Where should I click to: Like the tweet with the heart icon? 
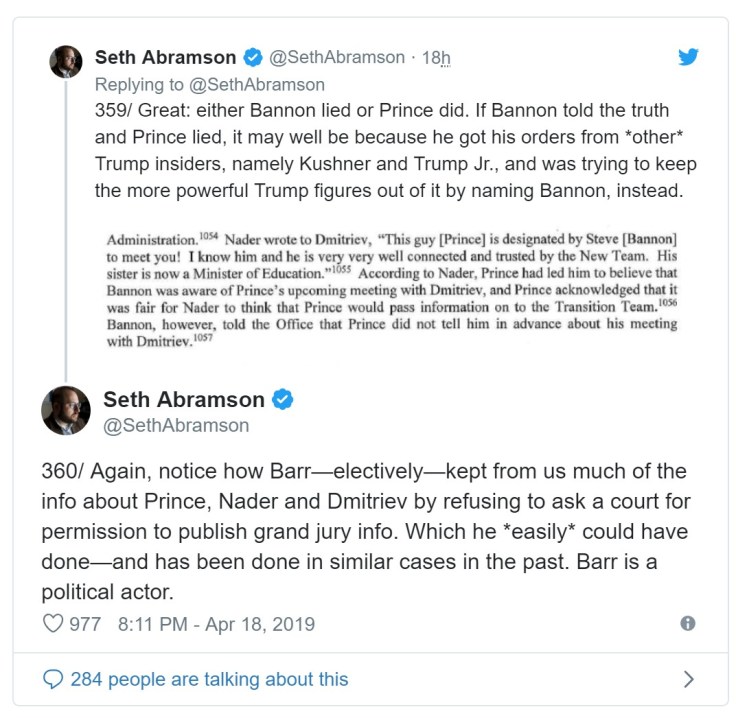(x=53, y=624)
